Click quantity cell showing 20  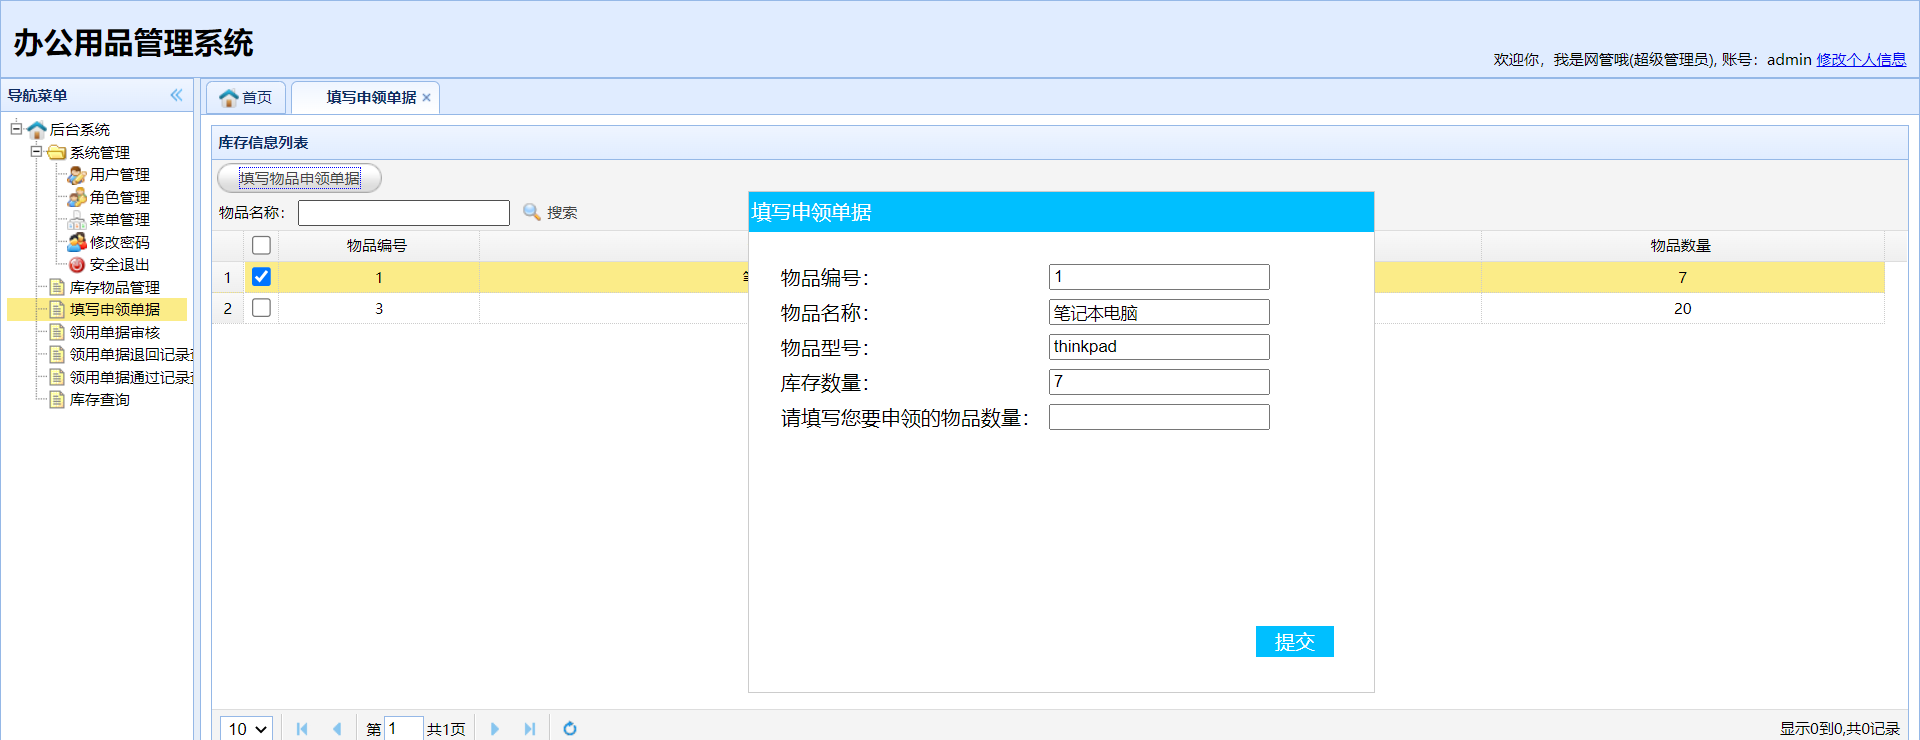pyautogui.click(x=1682, y=308)
